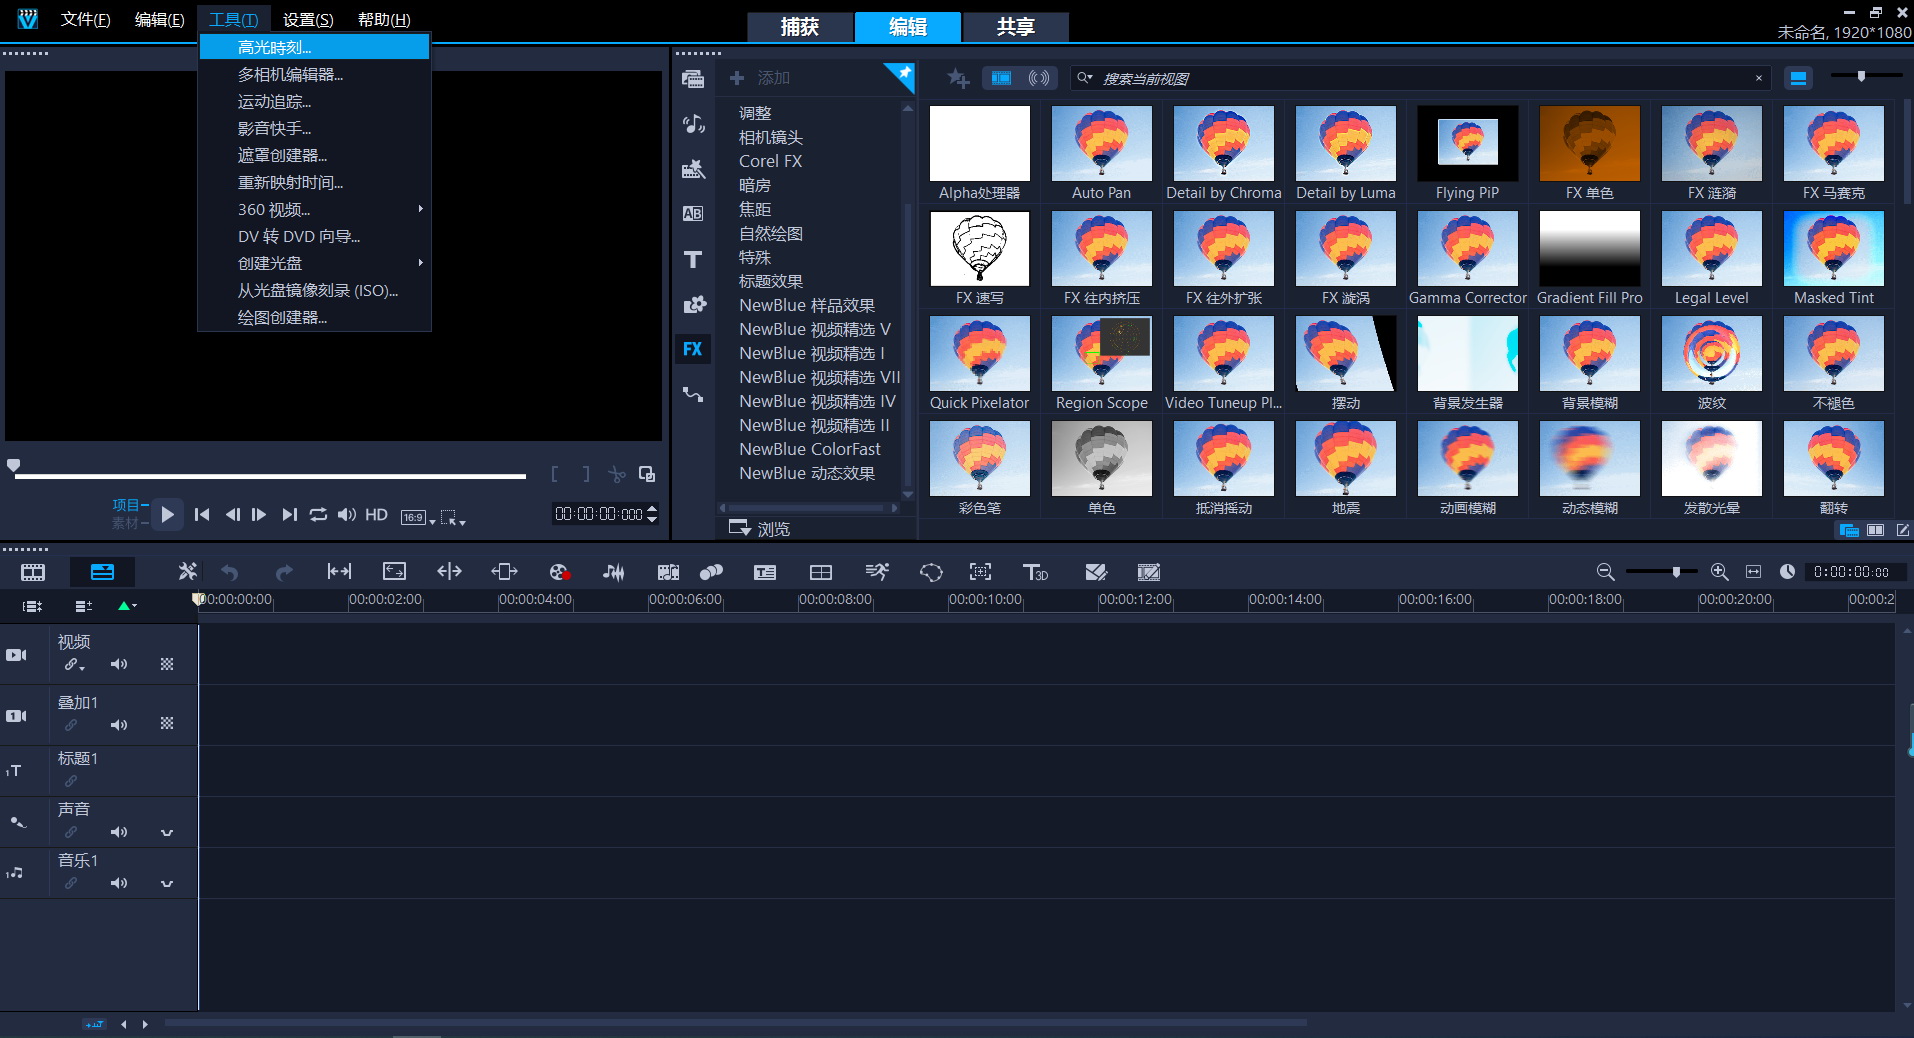Show video filters toggle in library
The height and width of the screenshot is (1038, 1914).
pyautogui.click(x=1001, y=78)
